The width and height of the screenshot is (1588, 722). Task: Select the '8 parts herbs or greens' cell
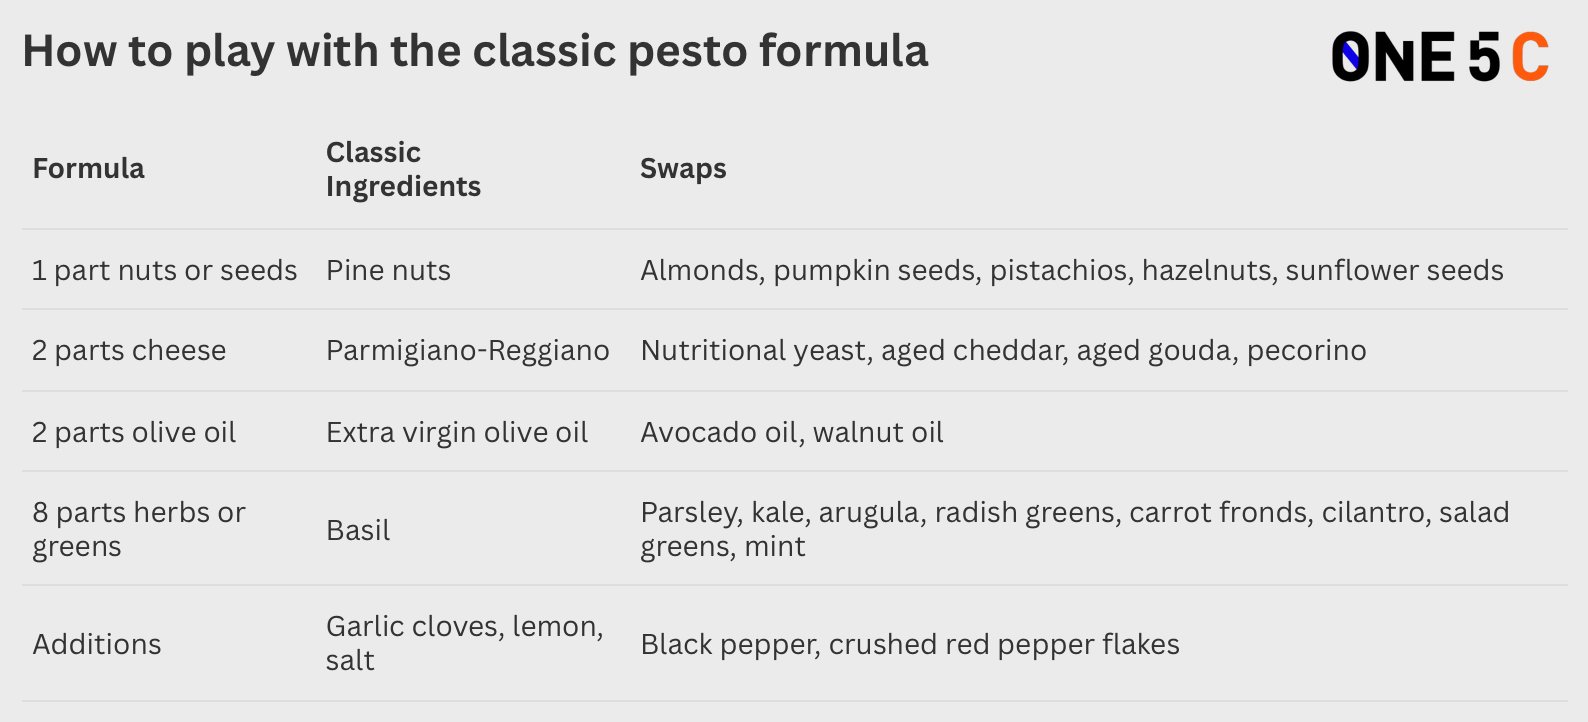click(139, 529)
